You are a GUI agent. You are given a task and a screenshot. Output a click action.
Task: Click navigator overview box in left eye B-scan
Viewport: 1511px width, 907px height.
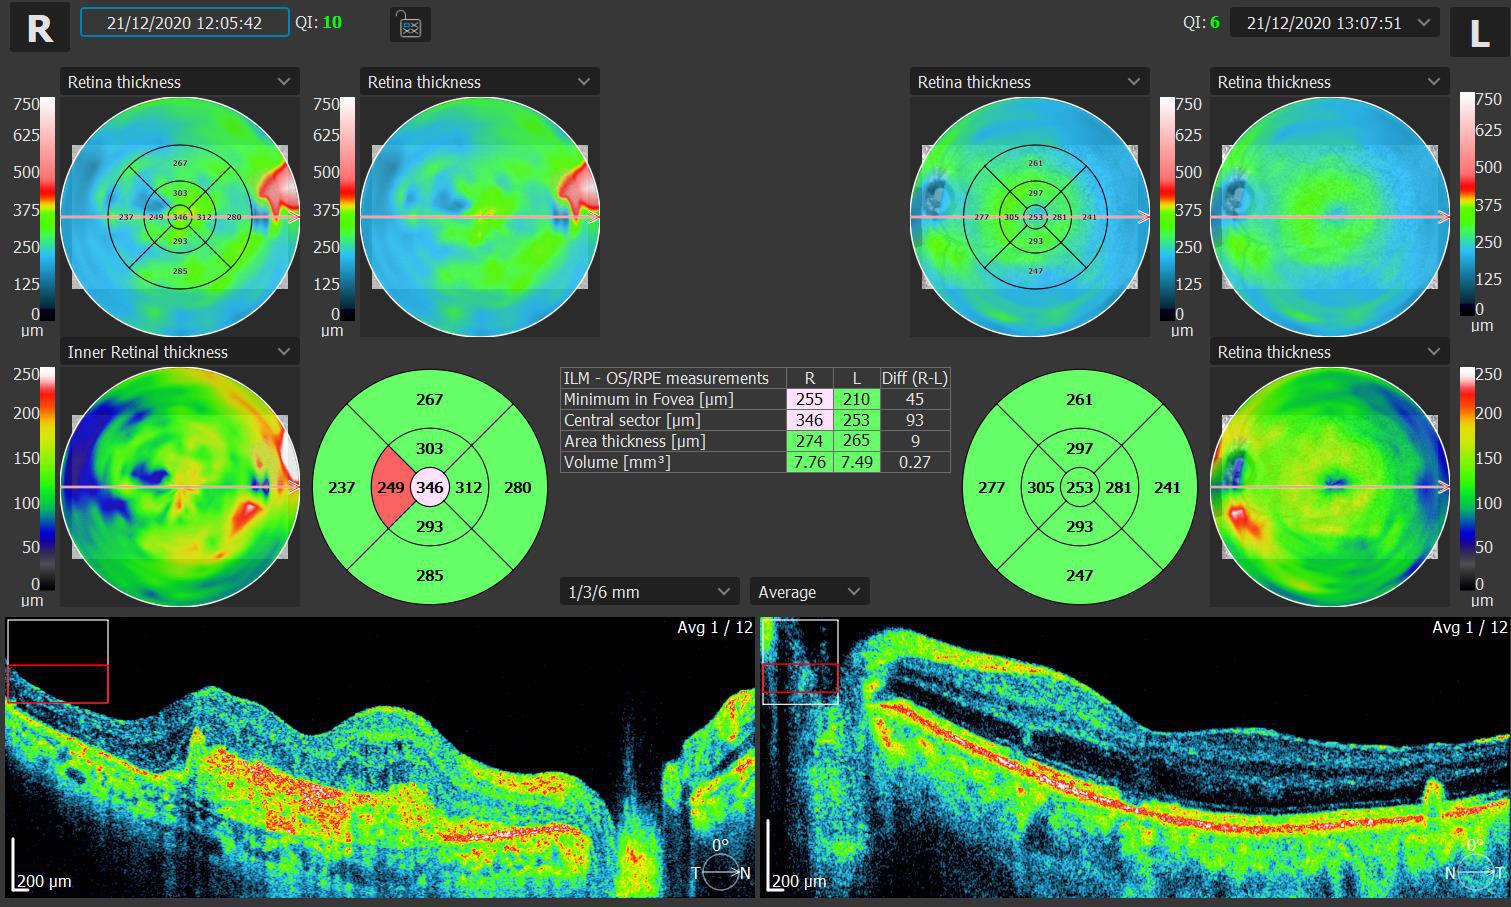tap(800, 661)
